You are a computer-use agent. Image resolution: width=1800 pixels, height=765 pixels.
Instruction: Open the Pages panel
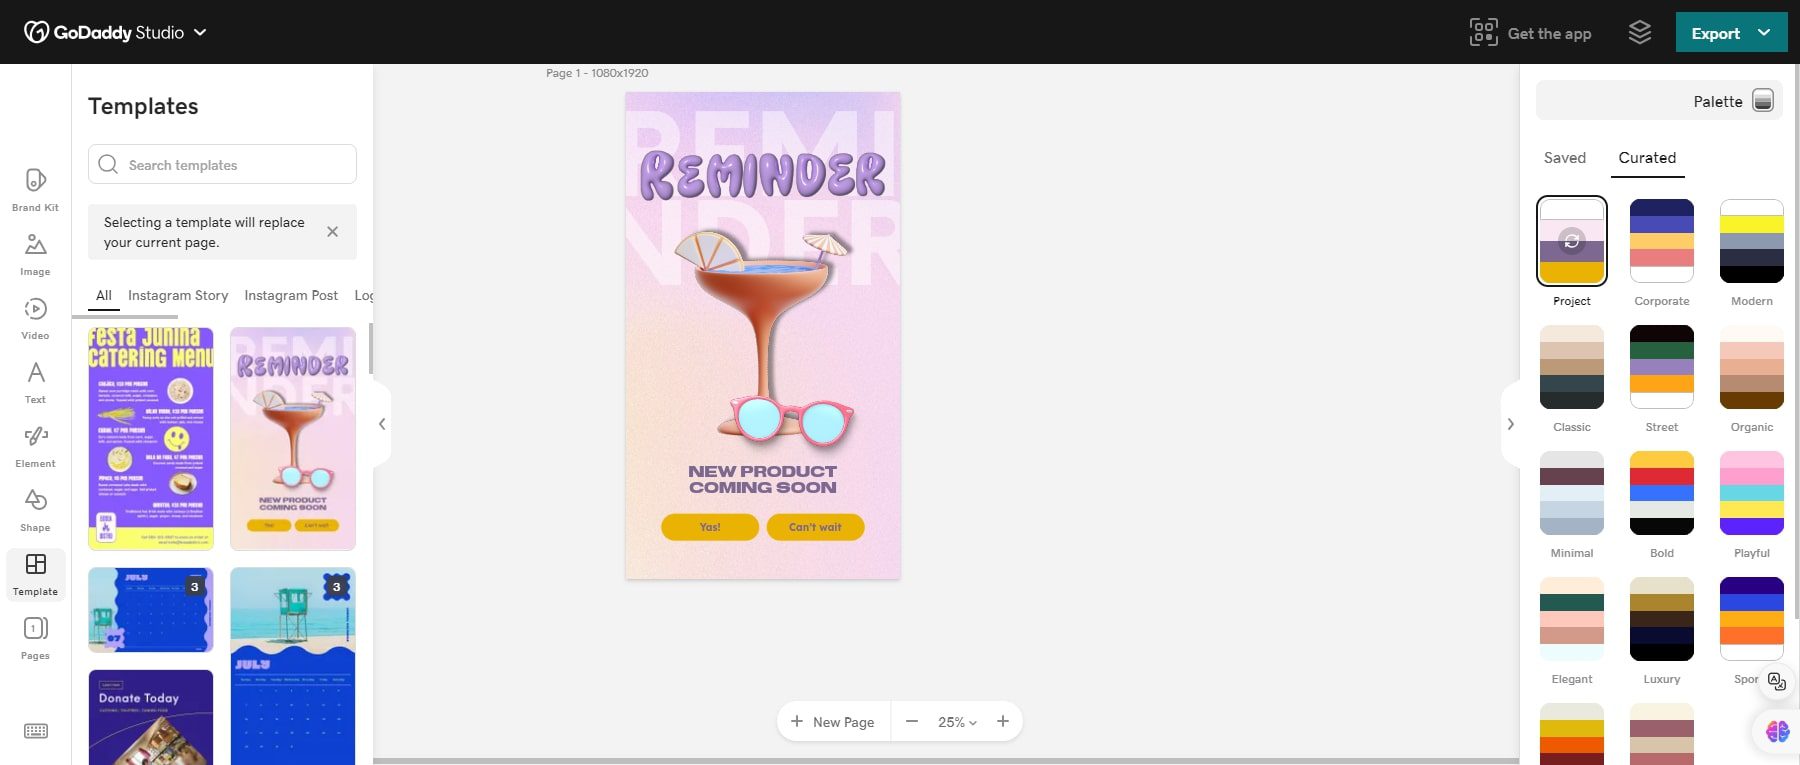tap(35, 638)
